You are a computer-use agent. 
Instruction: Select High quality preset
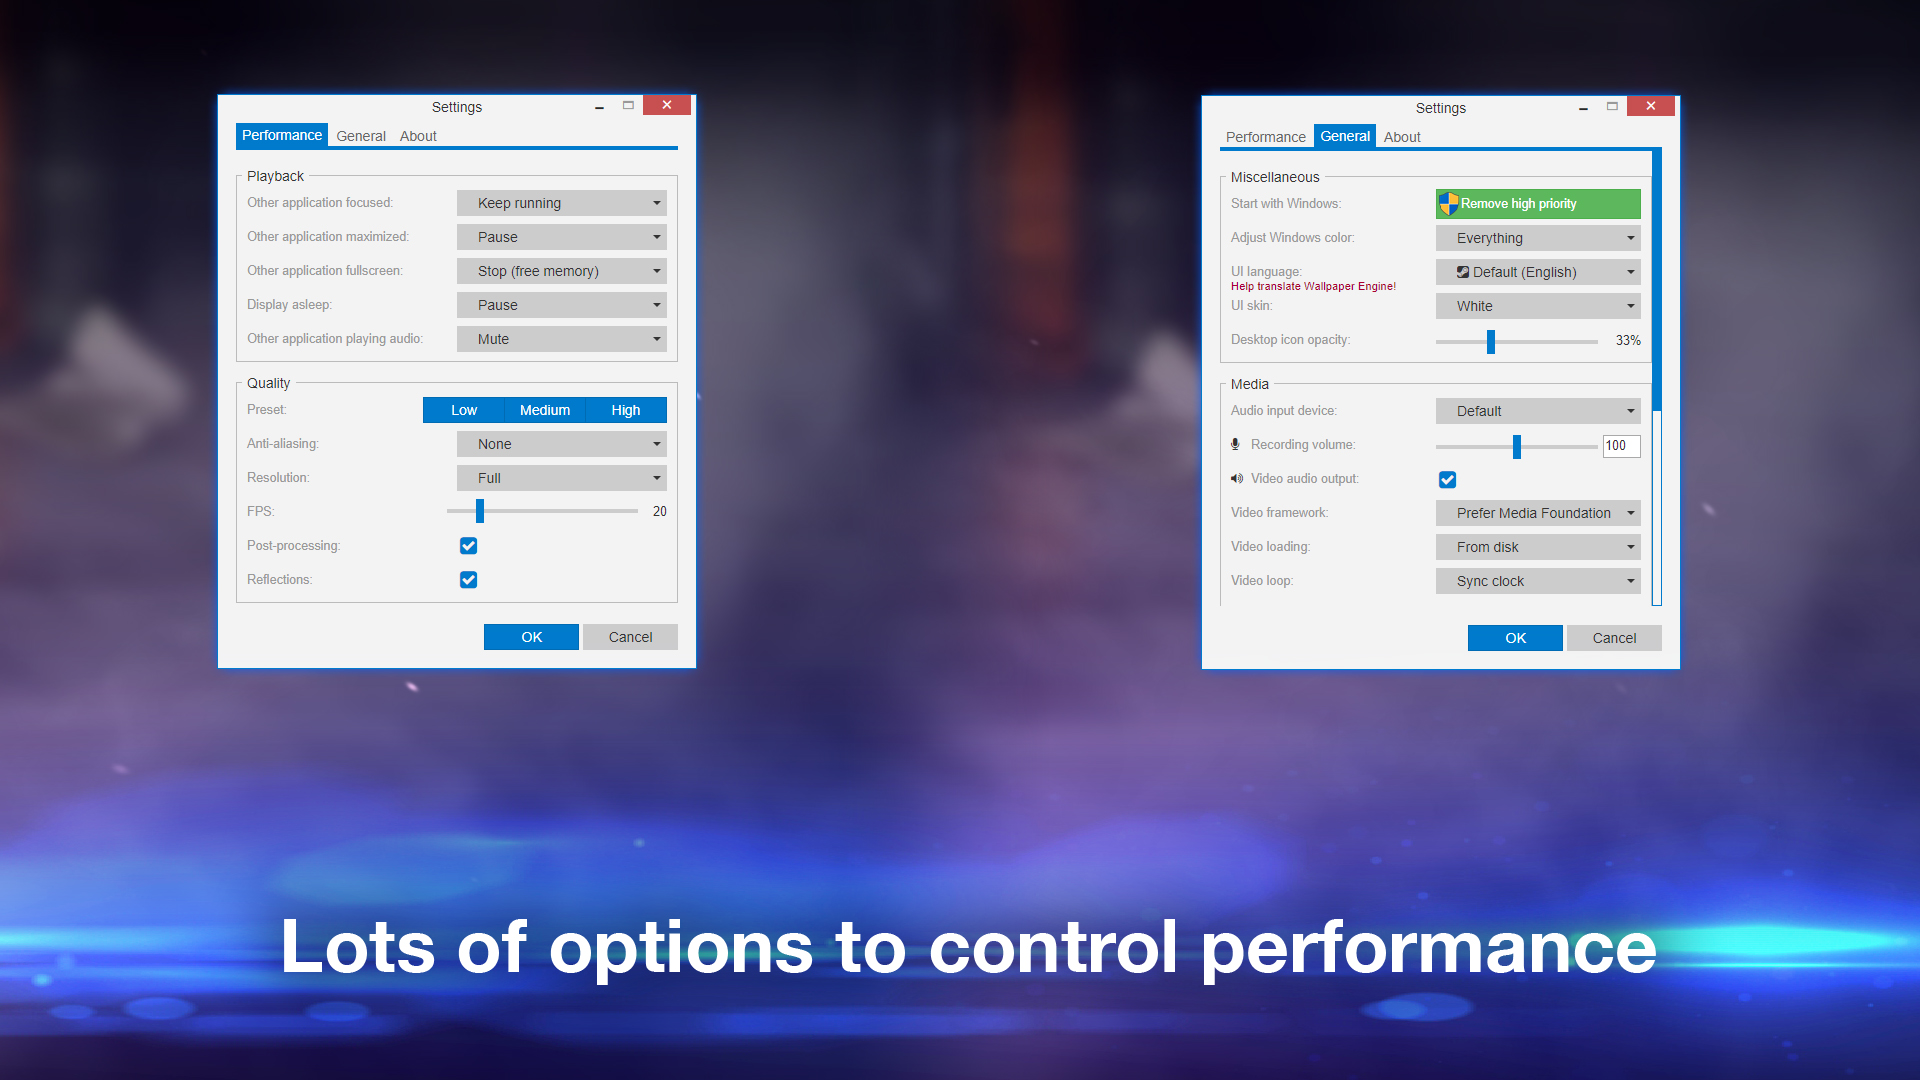coord(624,410)
